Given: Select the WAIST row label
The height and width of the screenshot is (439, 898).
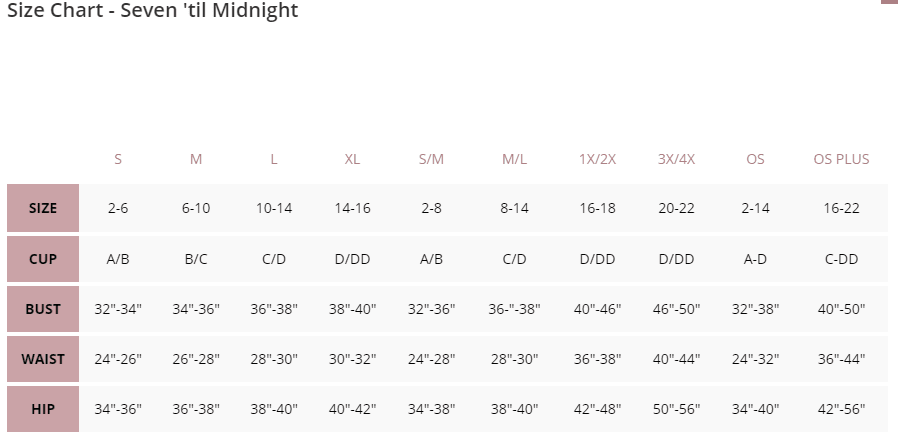Looking at the screenshot, I should pyautogui.click(x=43, y=359).
